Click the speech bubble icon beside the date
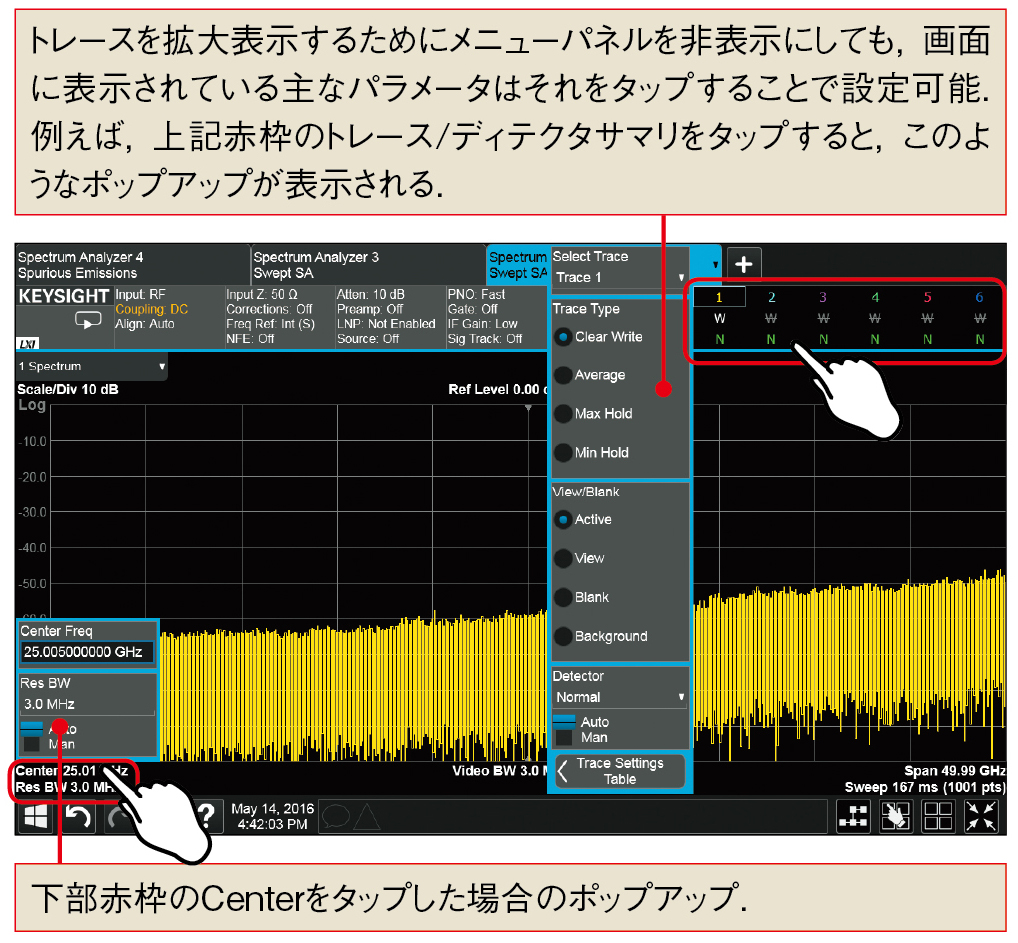1018x943 pixels. coord(336,816)
